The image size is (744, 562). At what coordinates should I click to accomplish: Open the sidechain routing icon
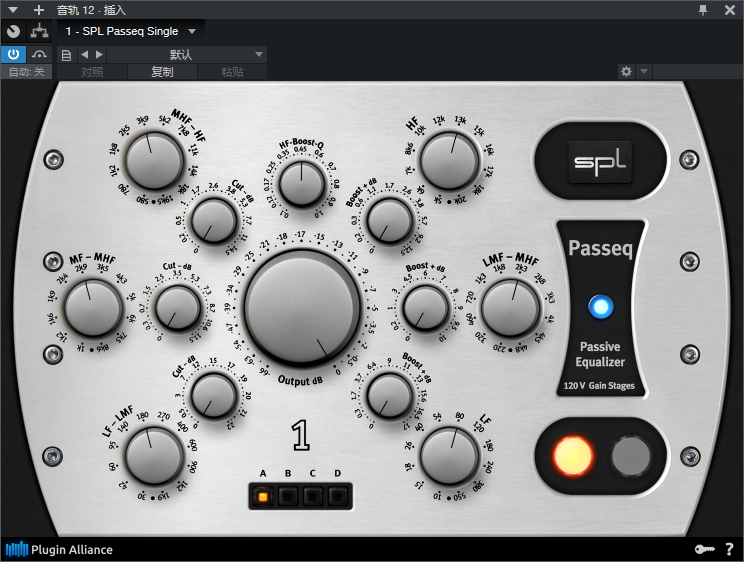click(x=39, y=31)
